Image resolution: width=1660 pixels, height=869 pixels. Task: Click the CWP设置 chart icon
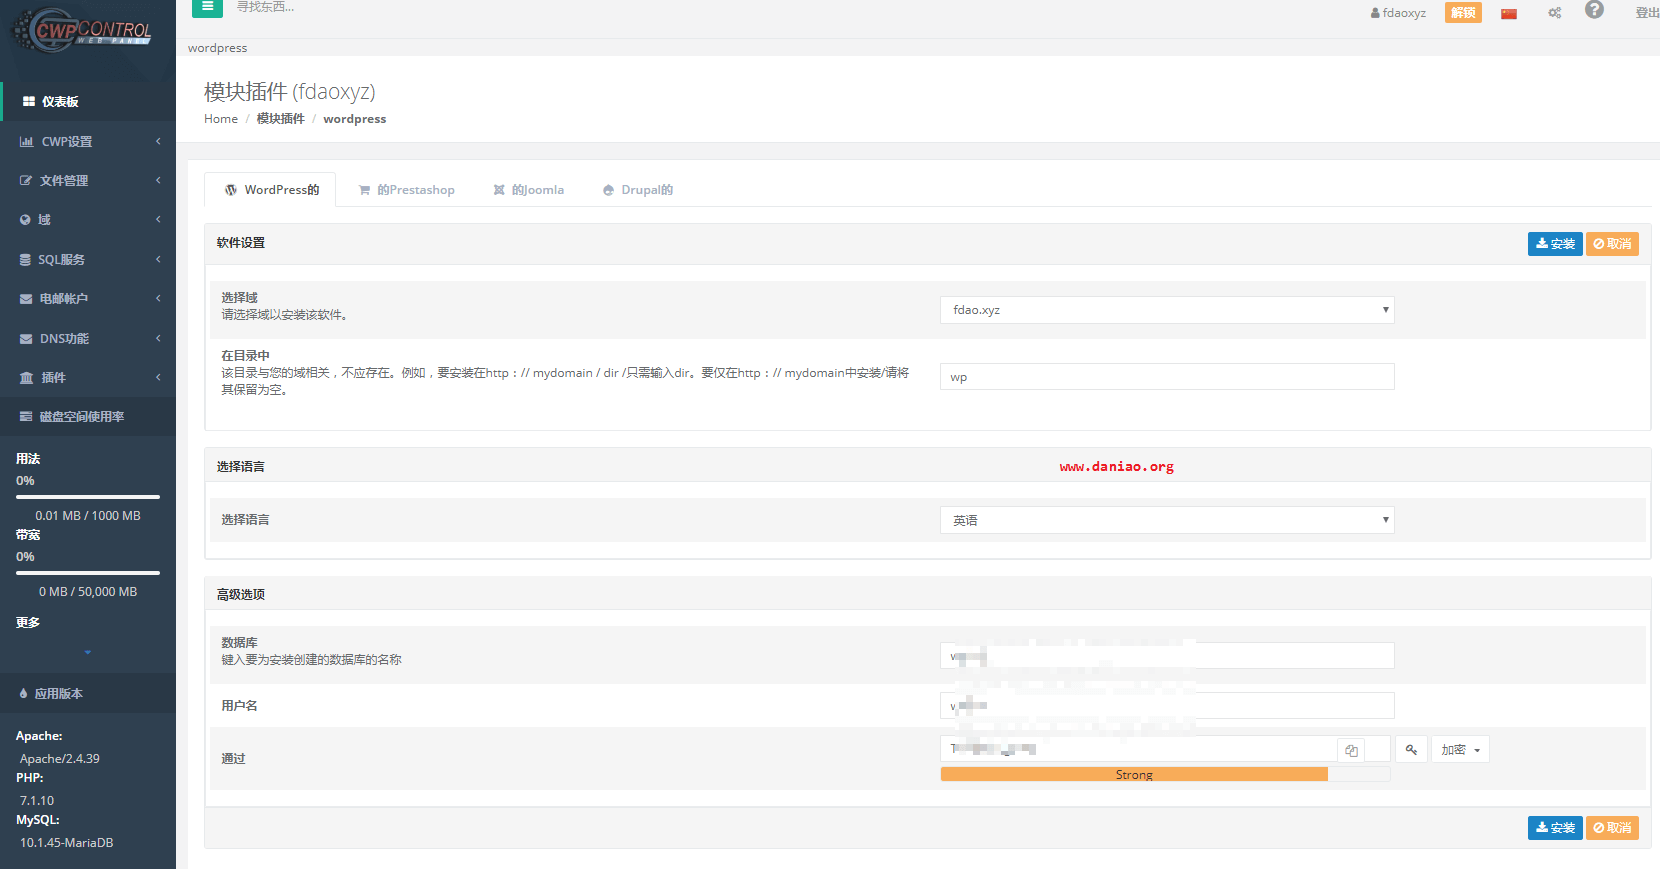[27, 142]
